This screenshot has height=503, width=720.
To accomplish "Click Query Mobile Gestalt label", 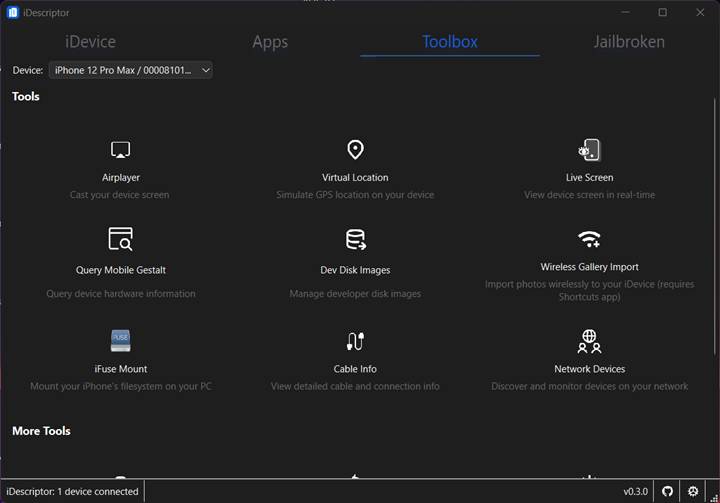I will pos(120,270).
